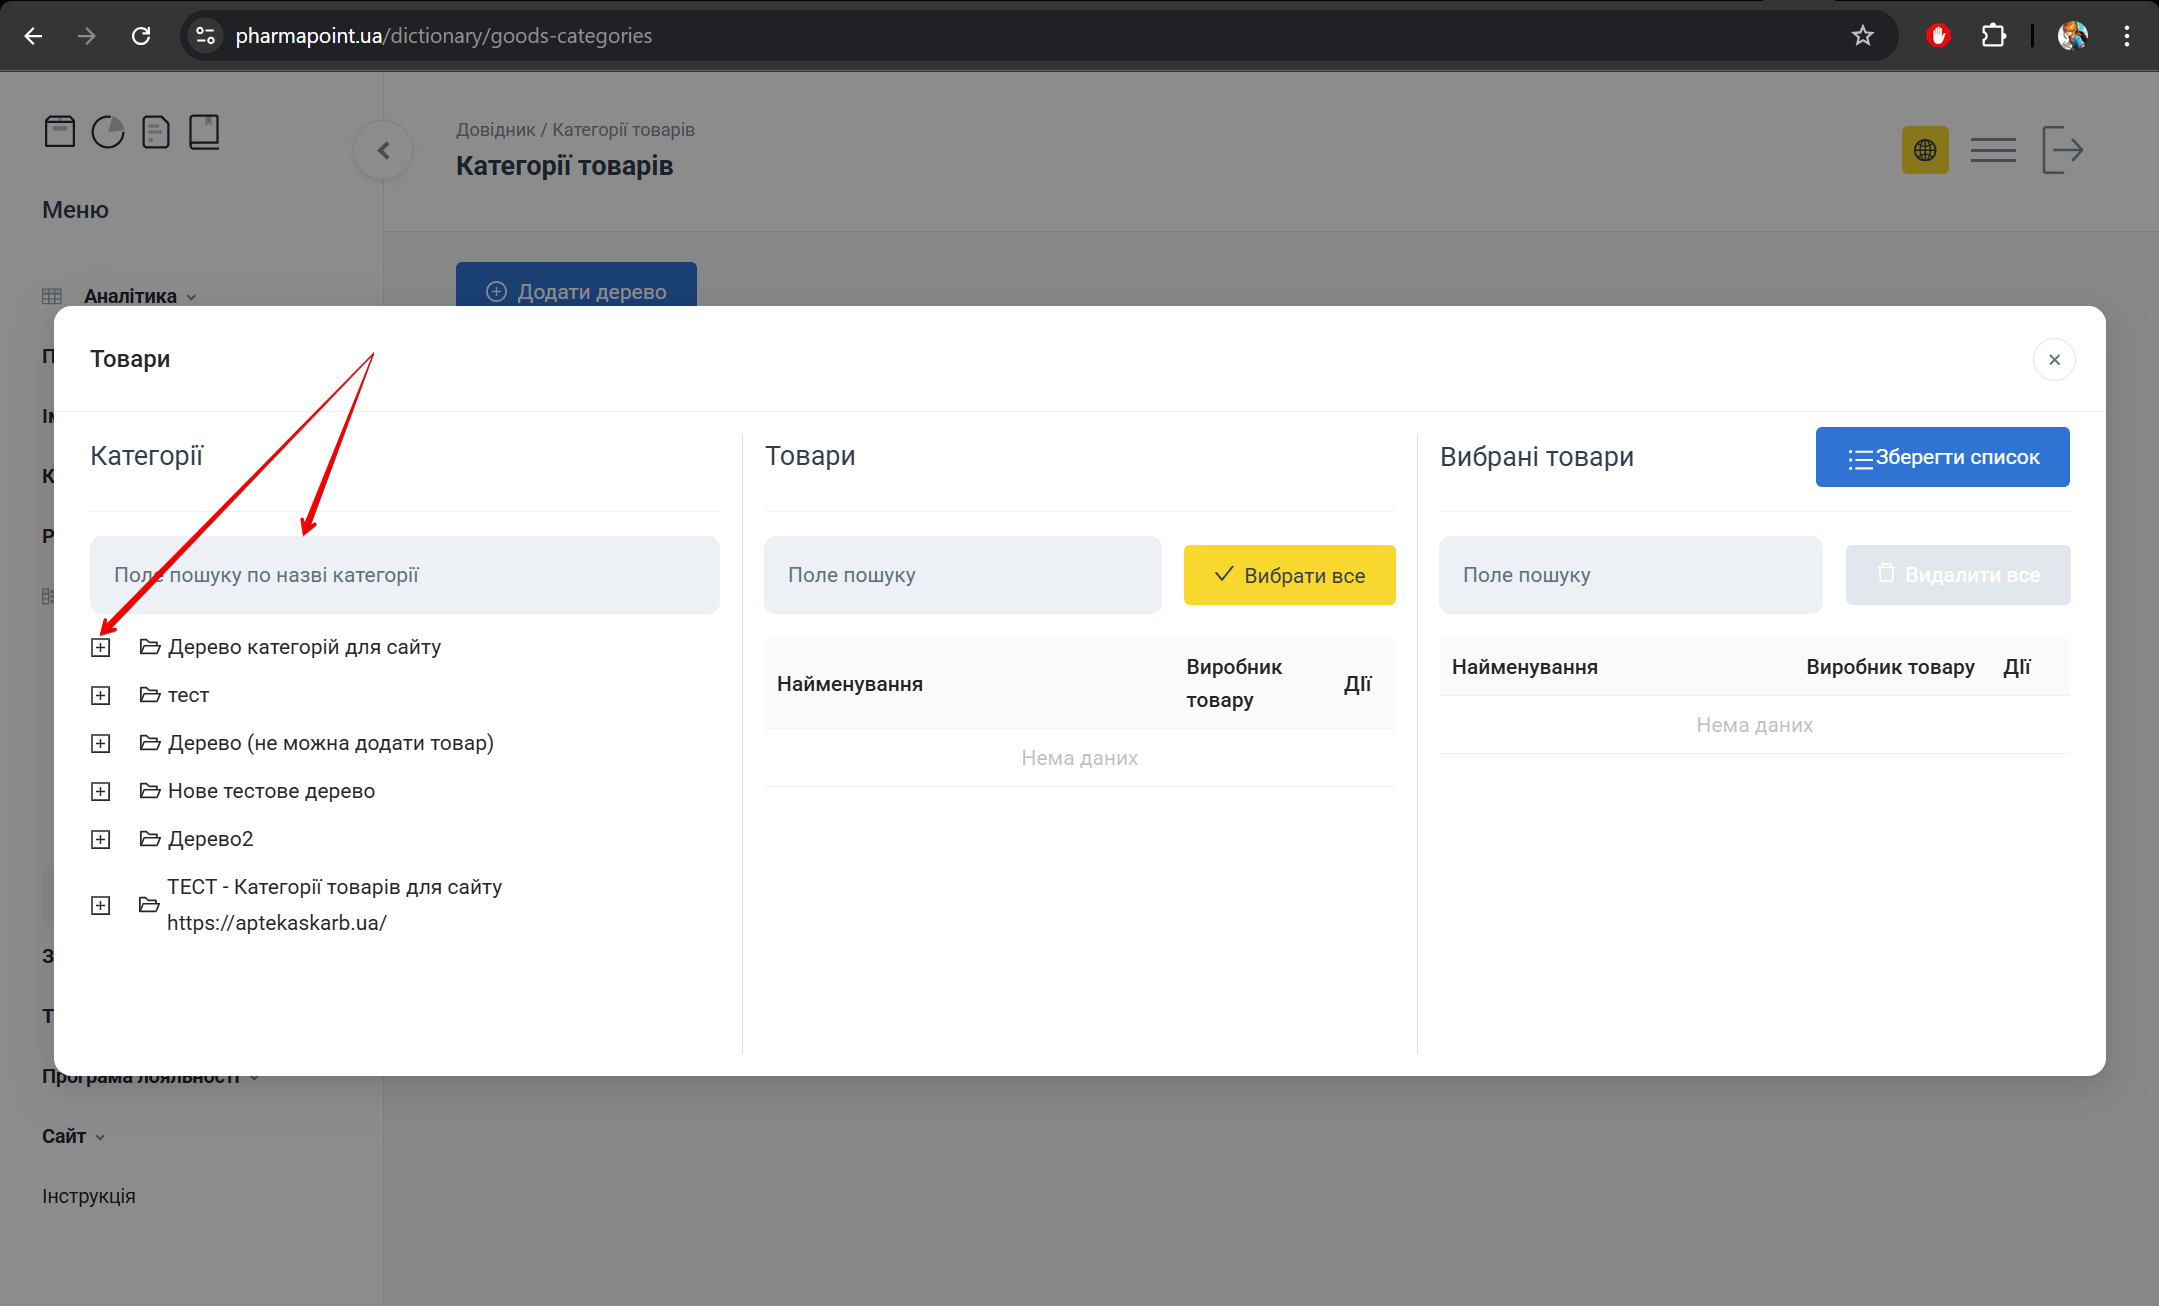This screenshot has width=2159, height=1306.
Task: Click the pie chart icon in the sidebar
Action: click(108, 132)
